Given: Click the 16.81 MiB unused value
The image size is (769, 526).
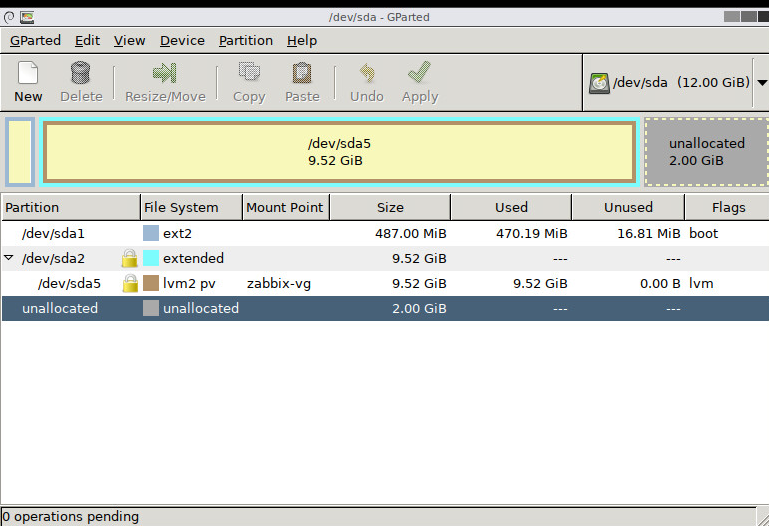Looking at the screenshot, I should (x=648, y=233).
